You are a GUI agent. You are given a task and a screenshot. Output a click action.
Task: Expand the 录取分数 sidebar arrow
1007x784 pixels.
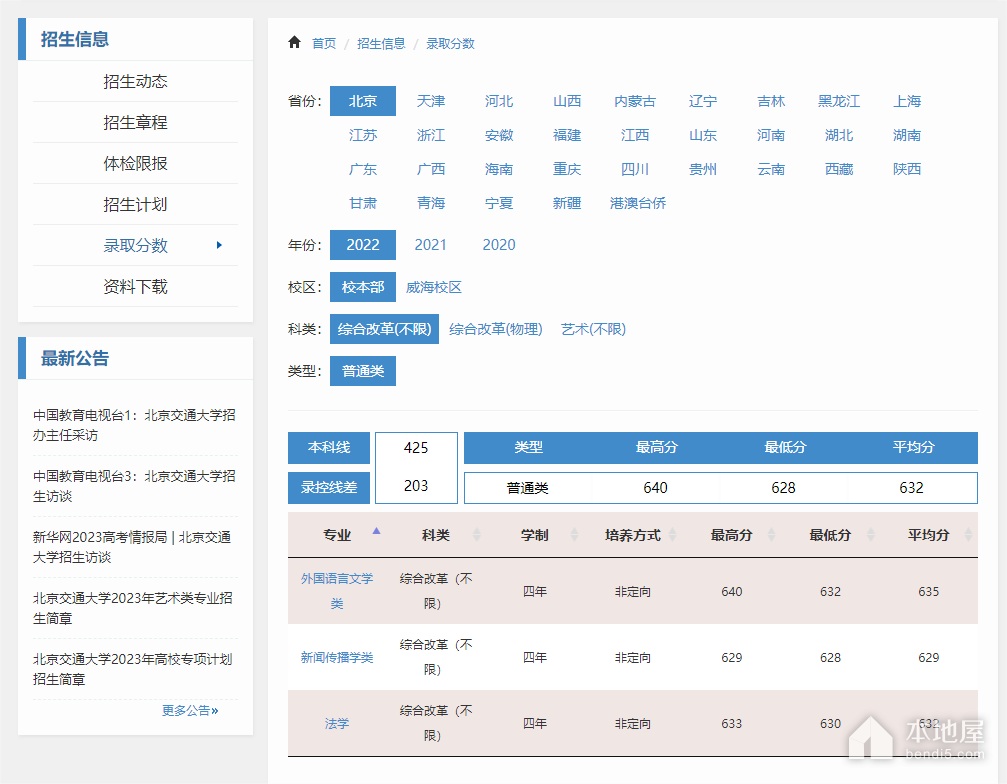[x=220, y=245]
